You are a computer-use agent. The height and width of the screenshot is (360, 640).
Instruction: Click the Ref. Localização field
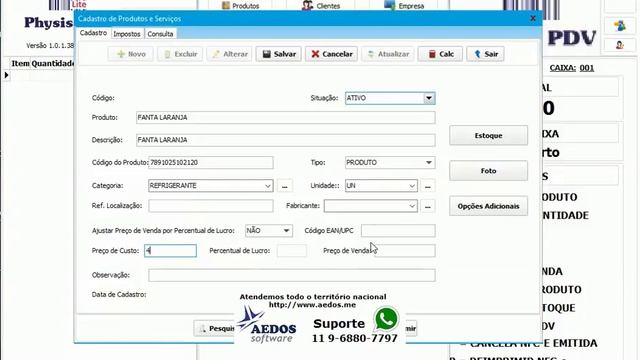[x=211, y=206]
